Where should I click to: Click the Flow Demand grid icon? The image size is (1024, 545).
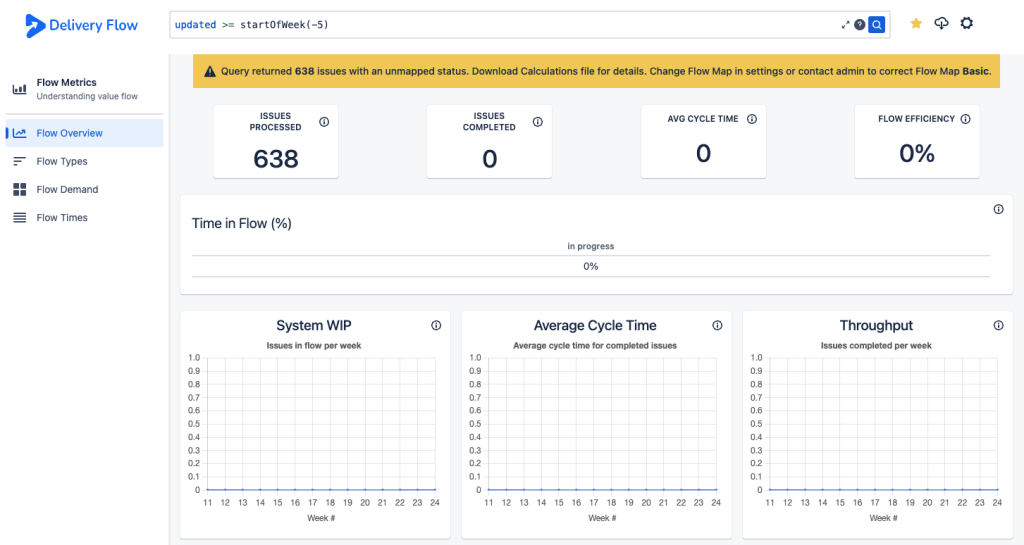[20, 189]
